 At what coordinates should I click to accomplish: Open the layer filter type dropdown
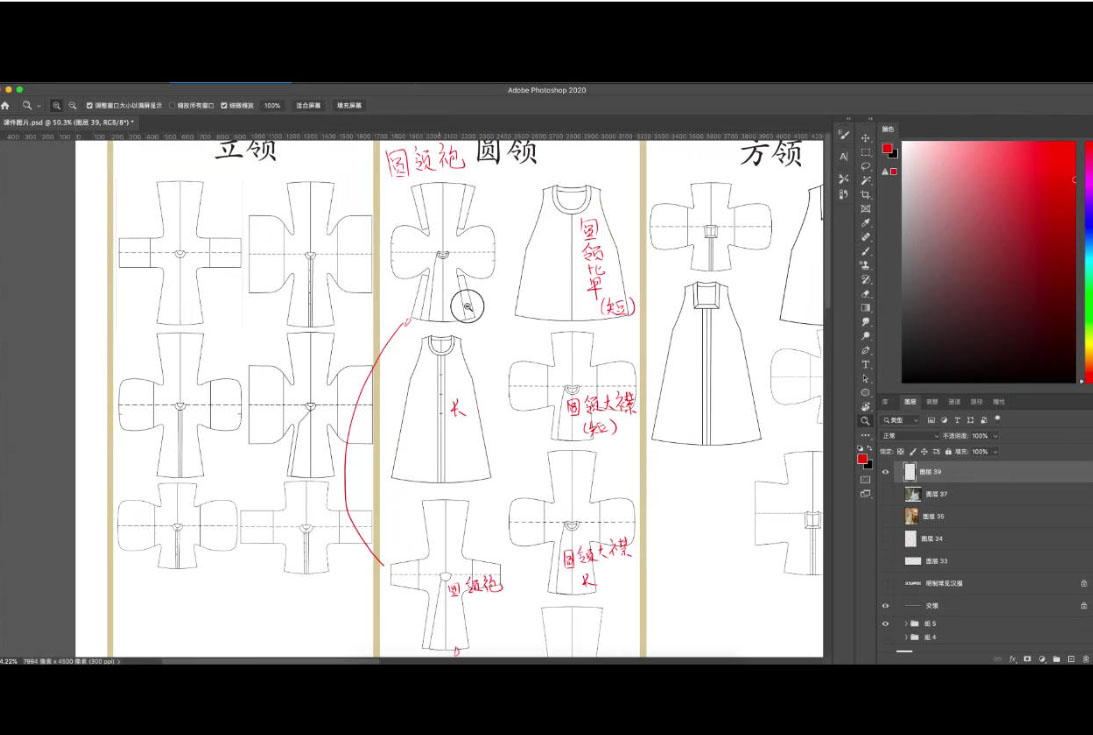tap(900, 420)
